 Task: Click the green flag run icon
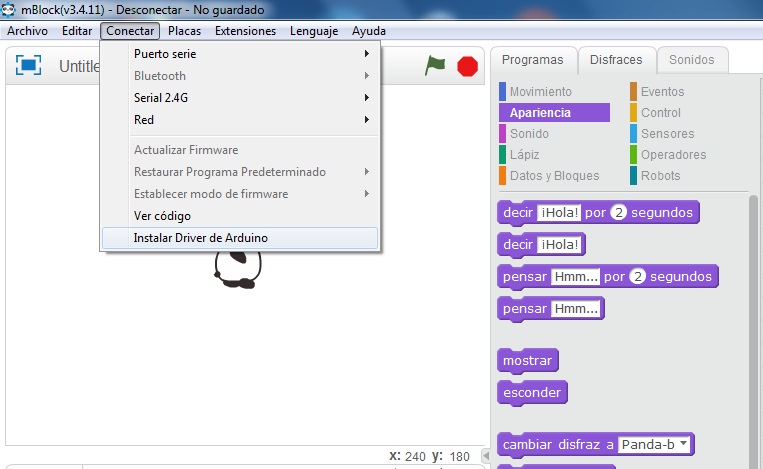[x=435, y=66]
